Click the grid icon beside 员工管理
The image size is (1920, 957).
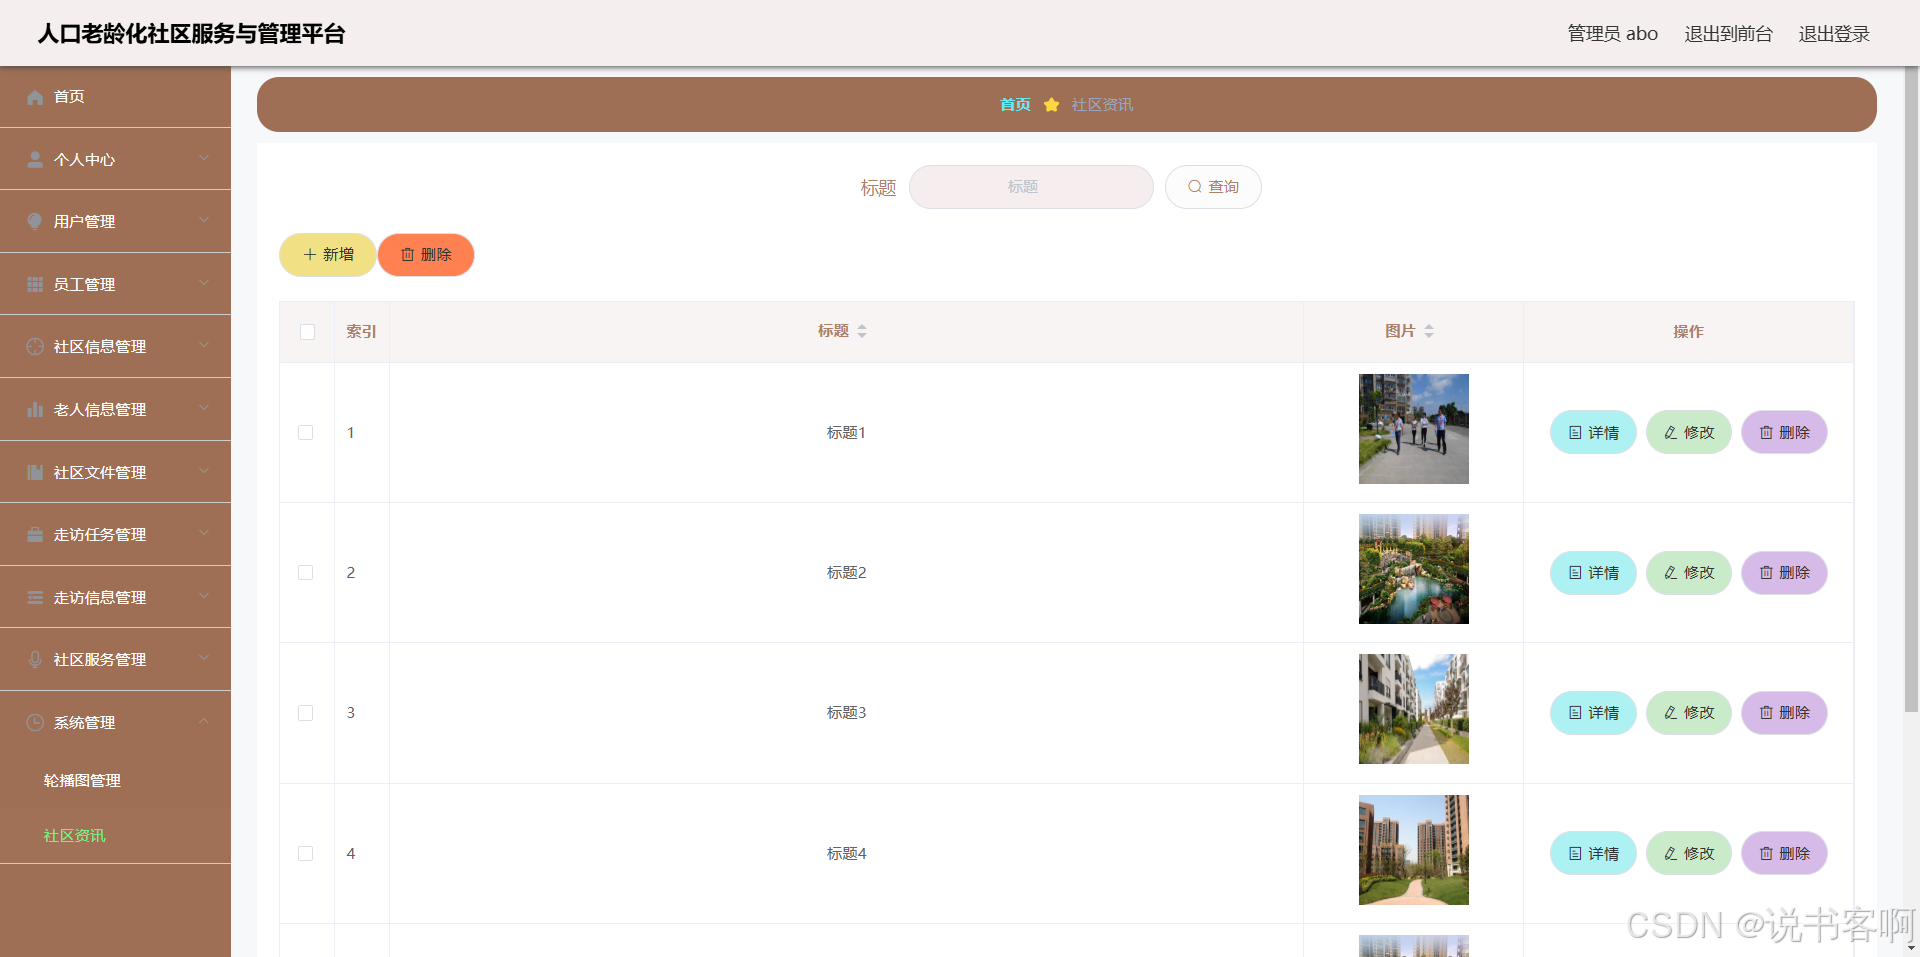[35, 284]
